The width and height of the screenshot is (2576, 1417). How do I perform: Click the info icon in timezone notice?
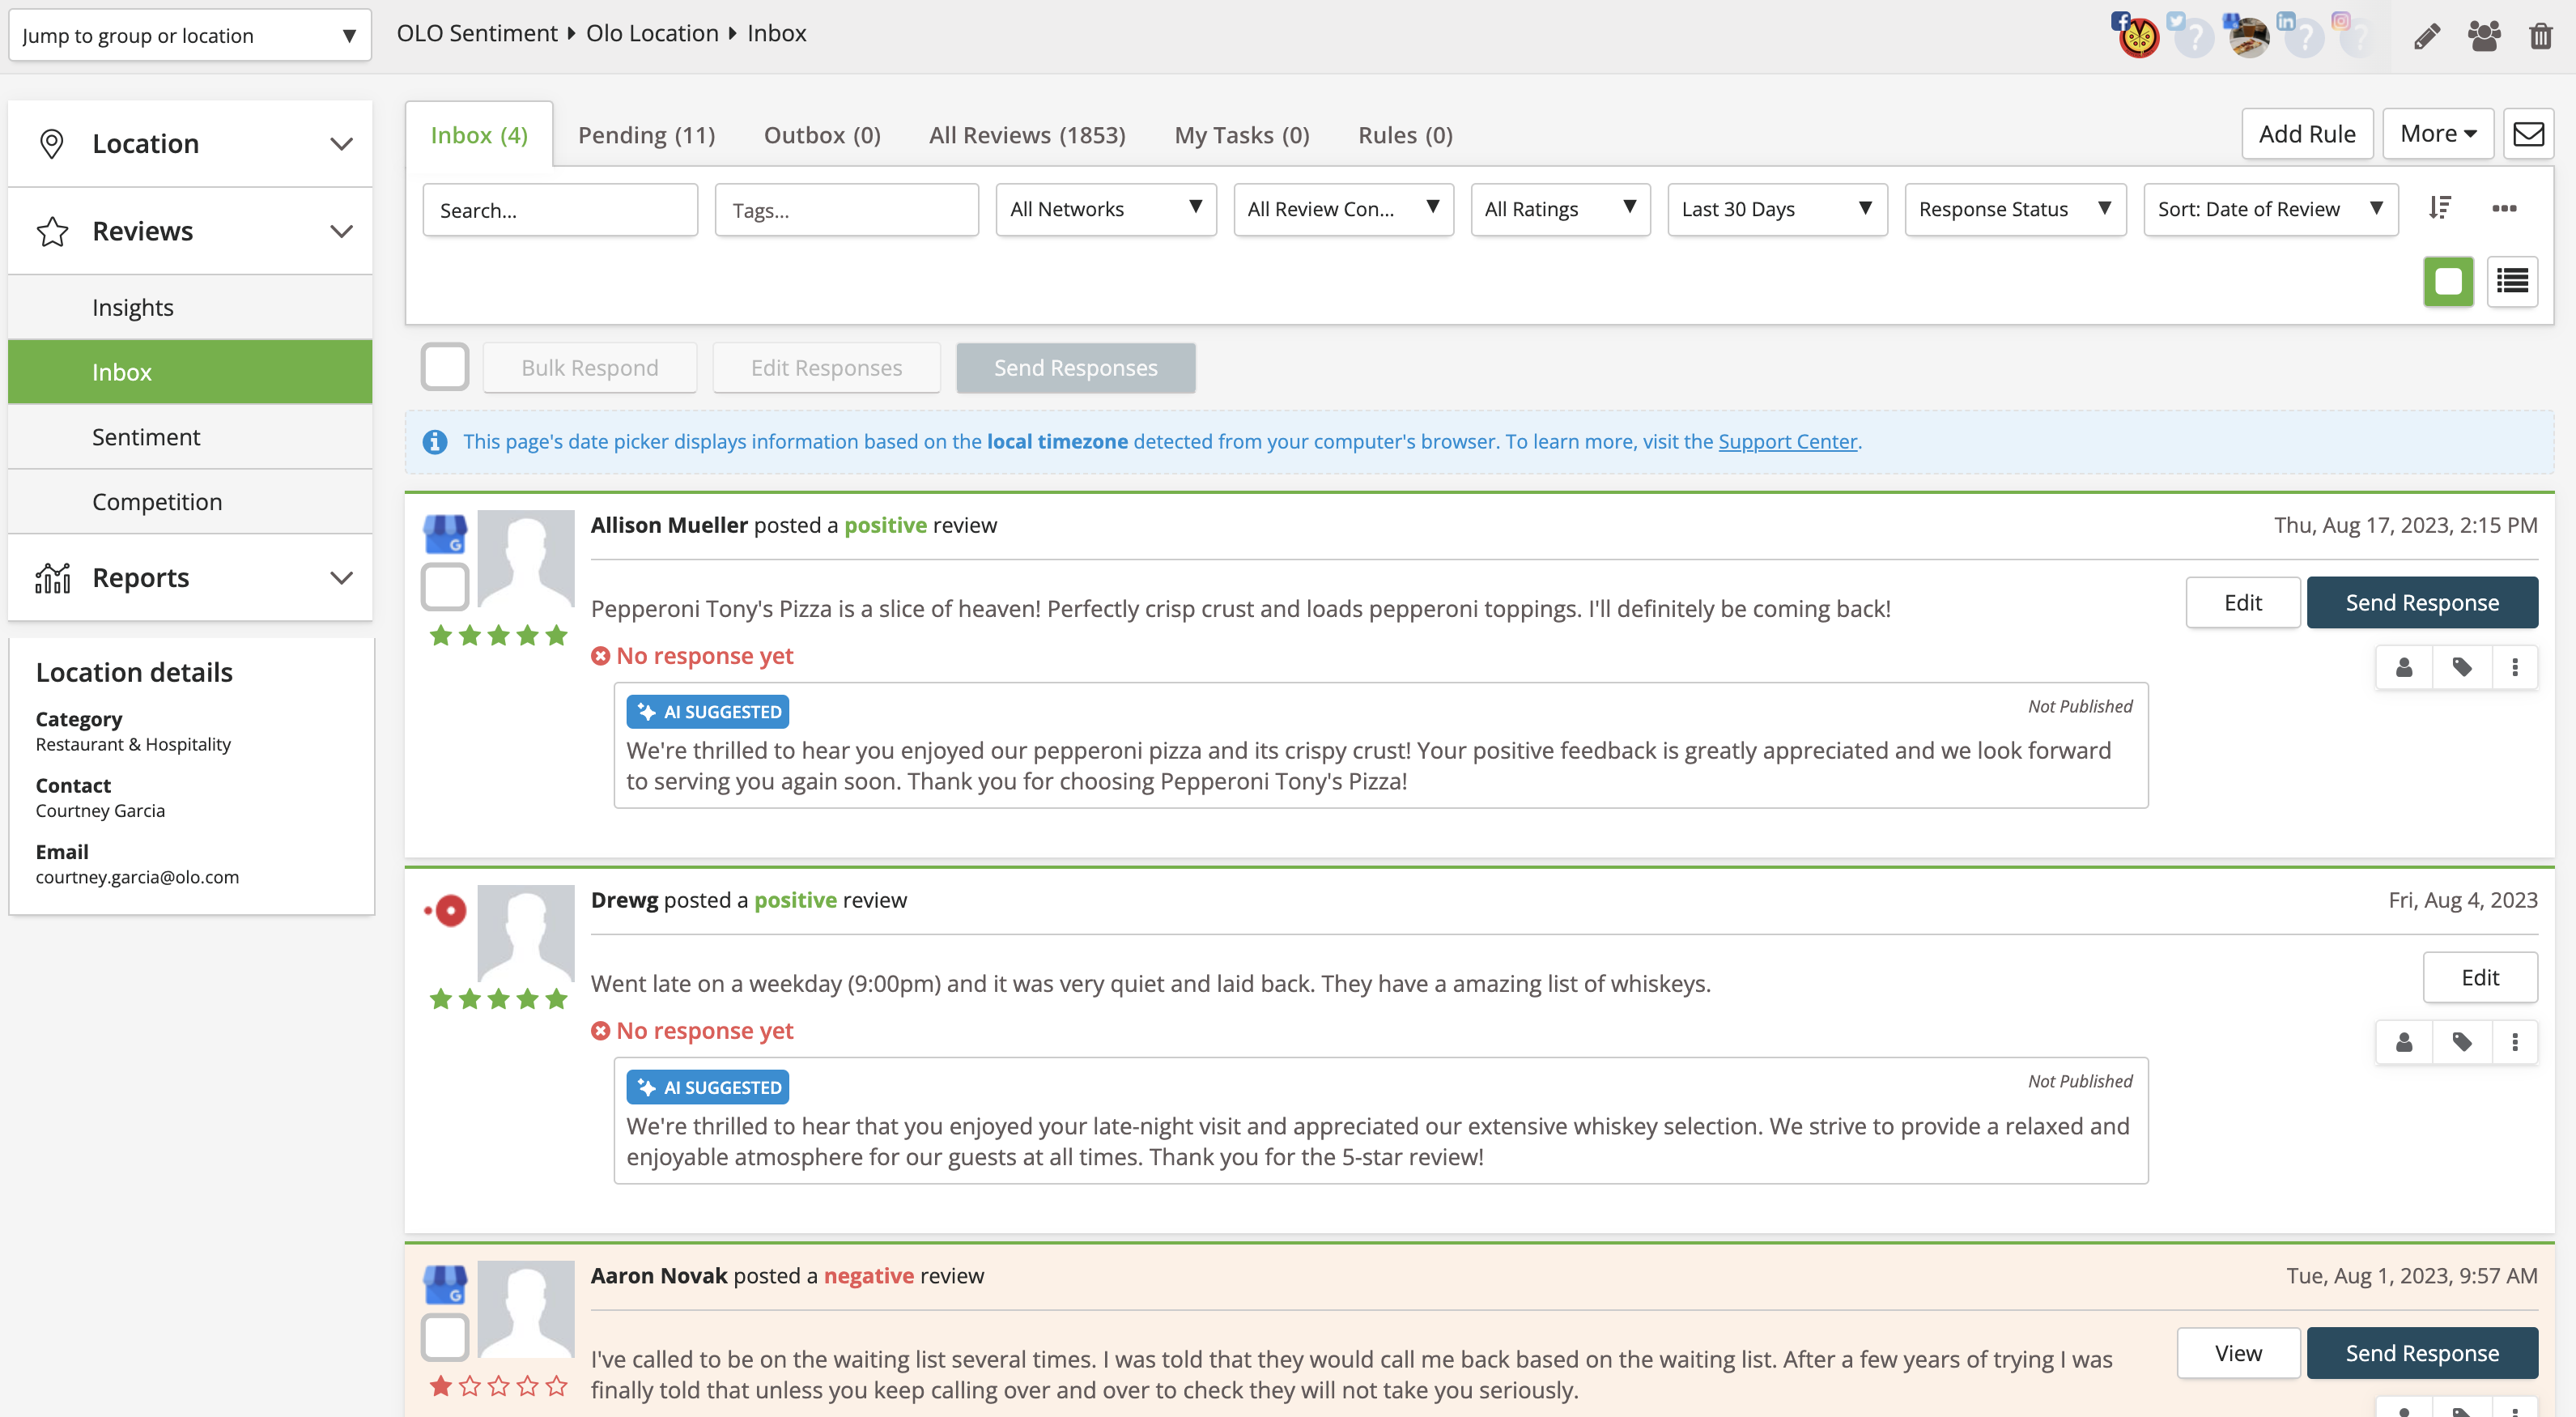[434, 442]
